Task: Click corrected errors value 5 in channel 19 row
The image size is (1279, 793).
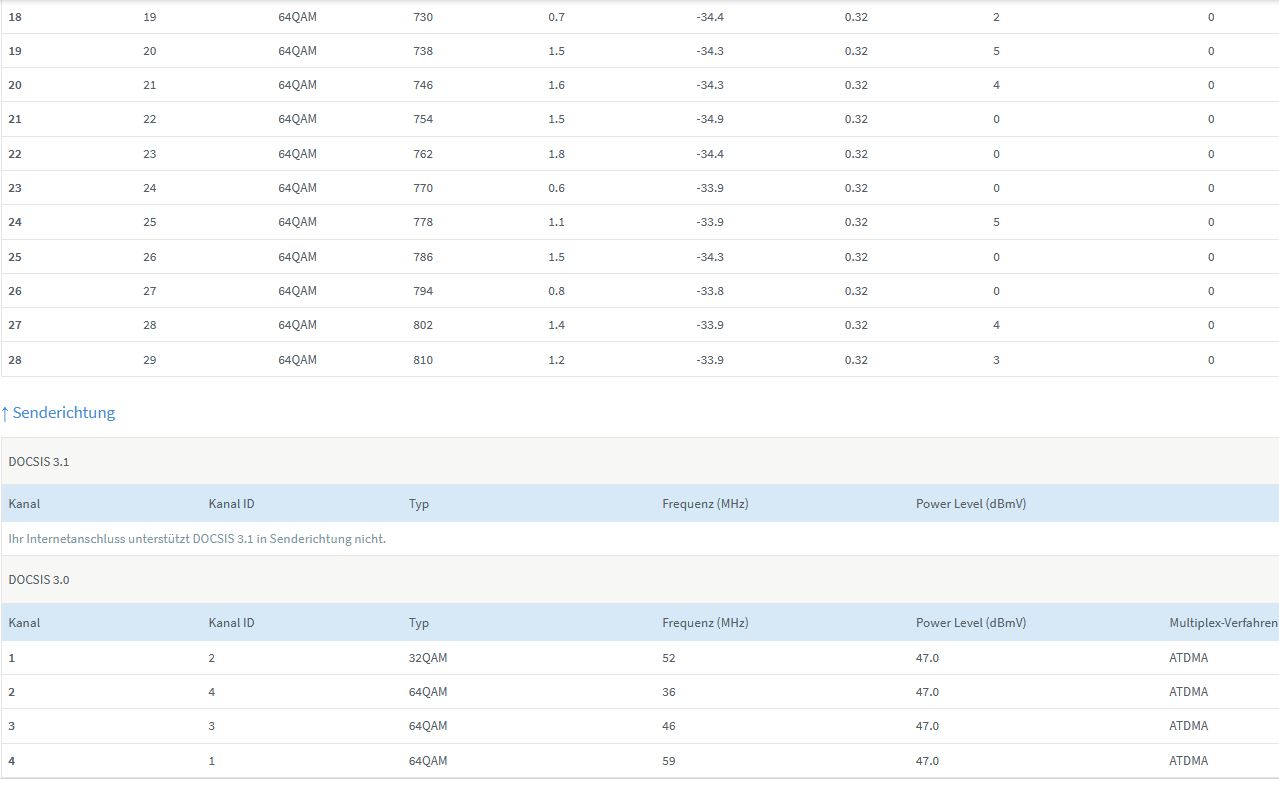Action: 996,51
